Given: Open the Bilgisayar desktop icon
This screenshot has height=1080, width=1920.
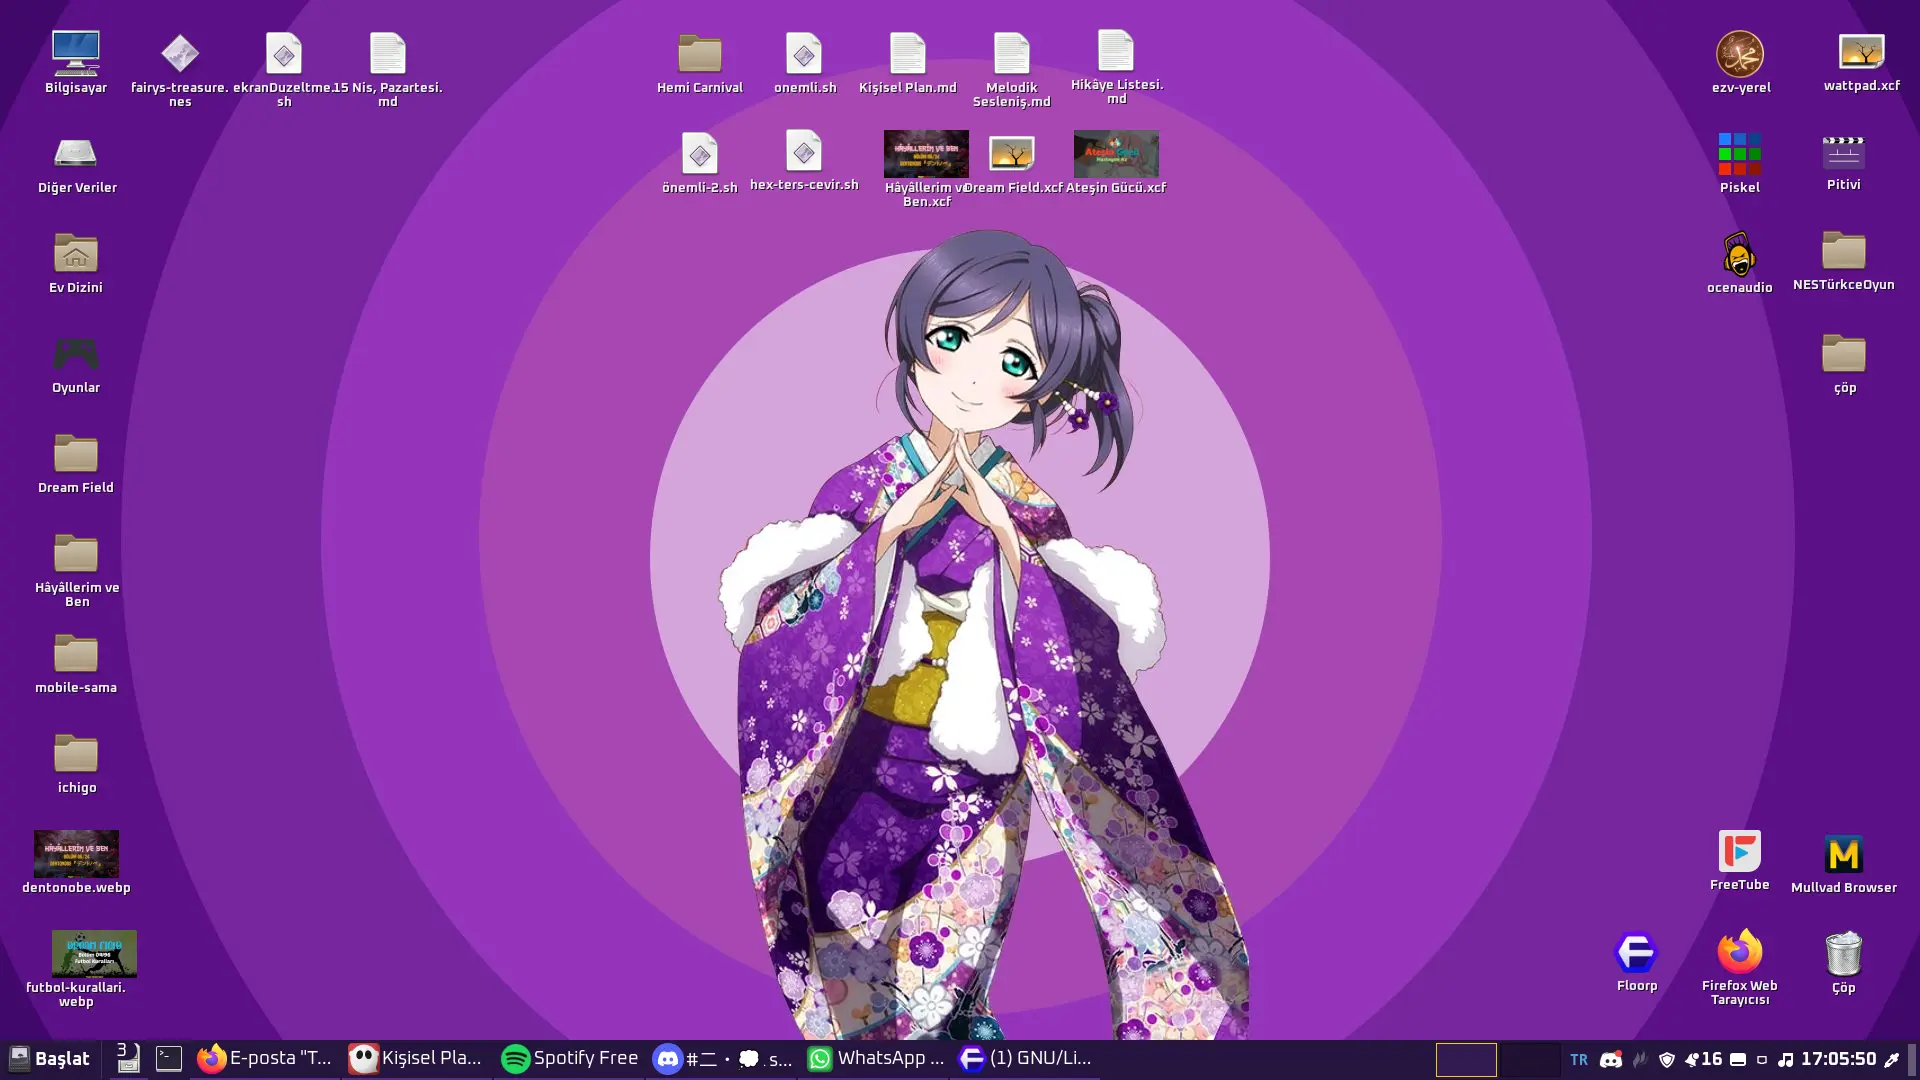Looking at the screenshot, I should 76,54.
